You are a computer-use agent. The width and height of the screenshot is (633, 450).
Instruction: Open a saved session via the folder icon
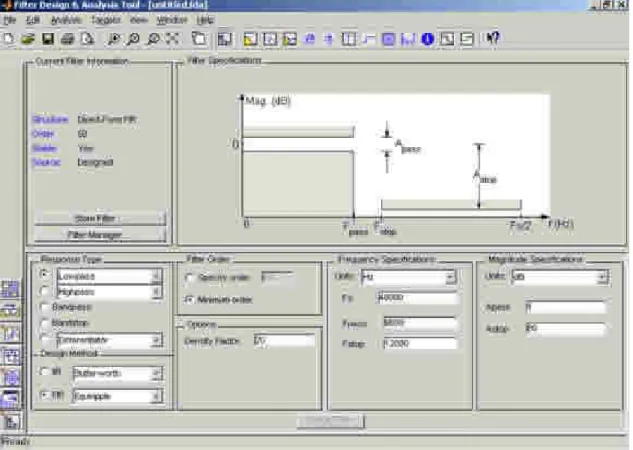(28, 39)
